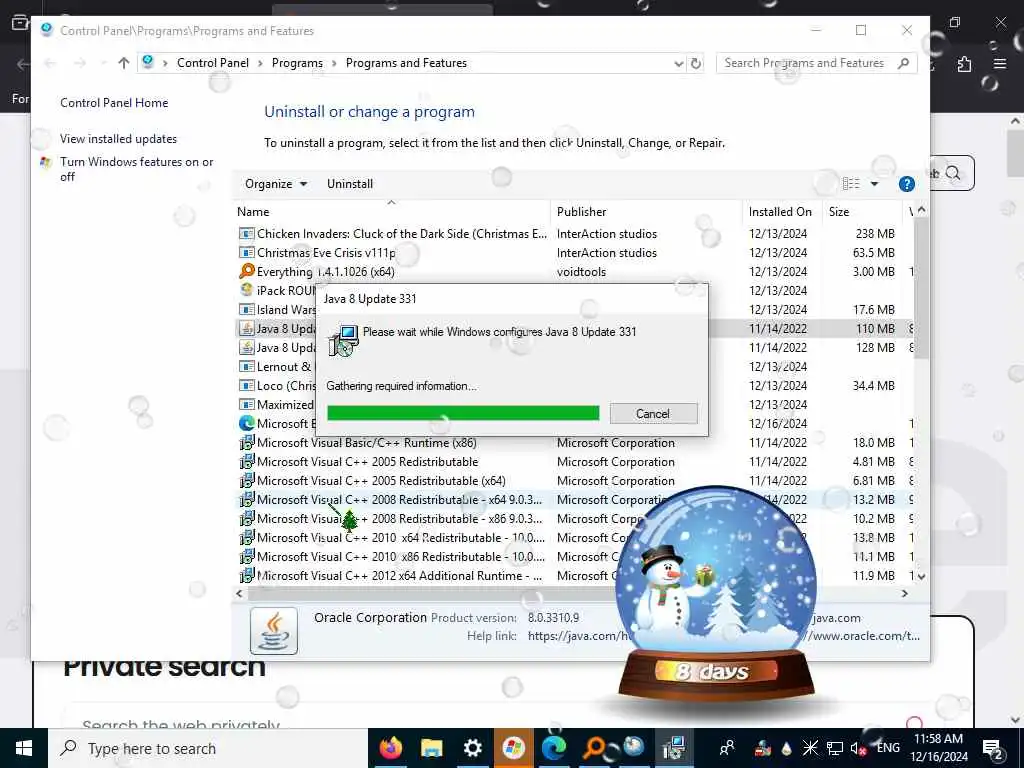This screenshot has width=1024, height=768.
Task: Click the green progress bar in Java dialog
Action: (463, 413)
